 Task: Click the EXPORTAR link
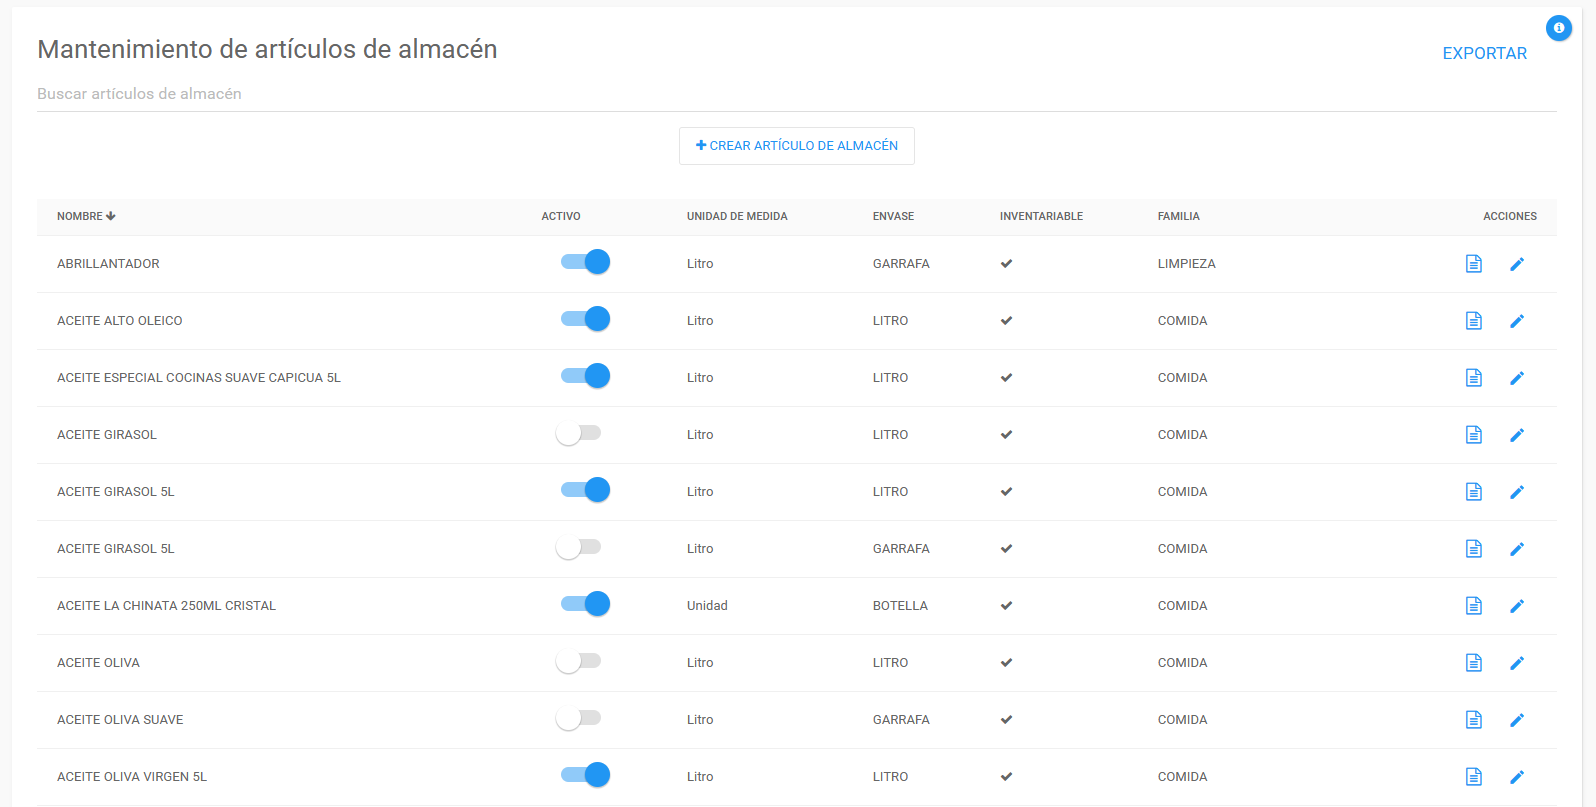(x=1484, y=54)
